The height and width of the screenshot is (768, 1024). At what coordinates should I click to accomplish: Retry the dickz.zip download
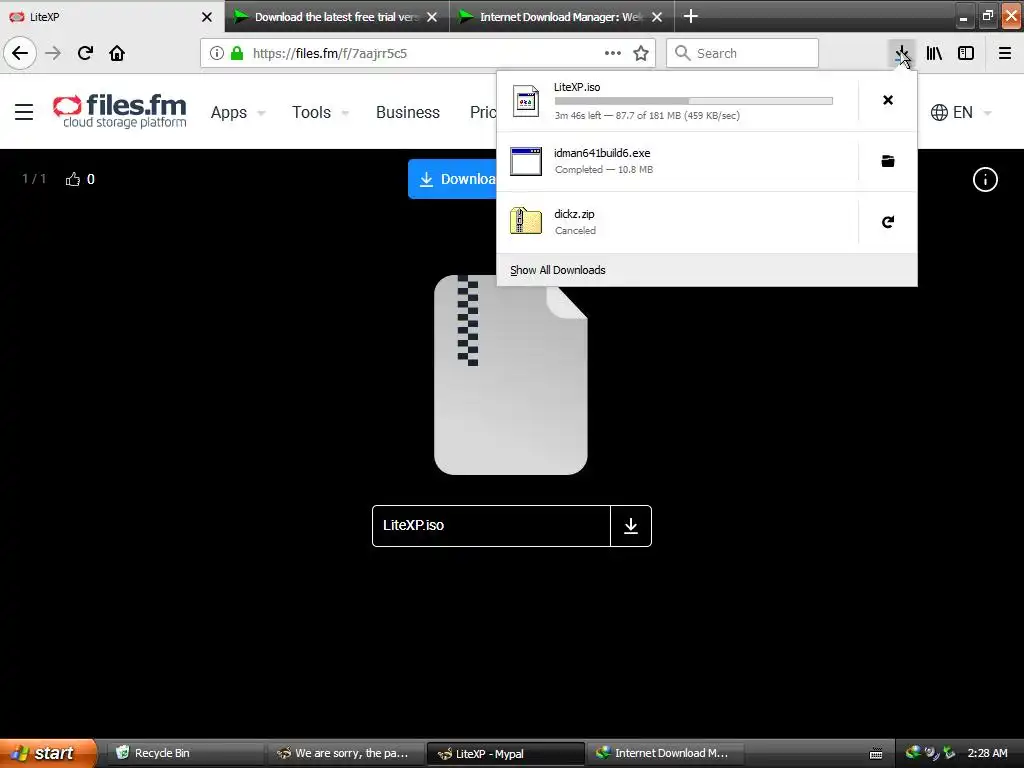[888, 222]
